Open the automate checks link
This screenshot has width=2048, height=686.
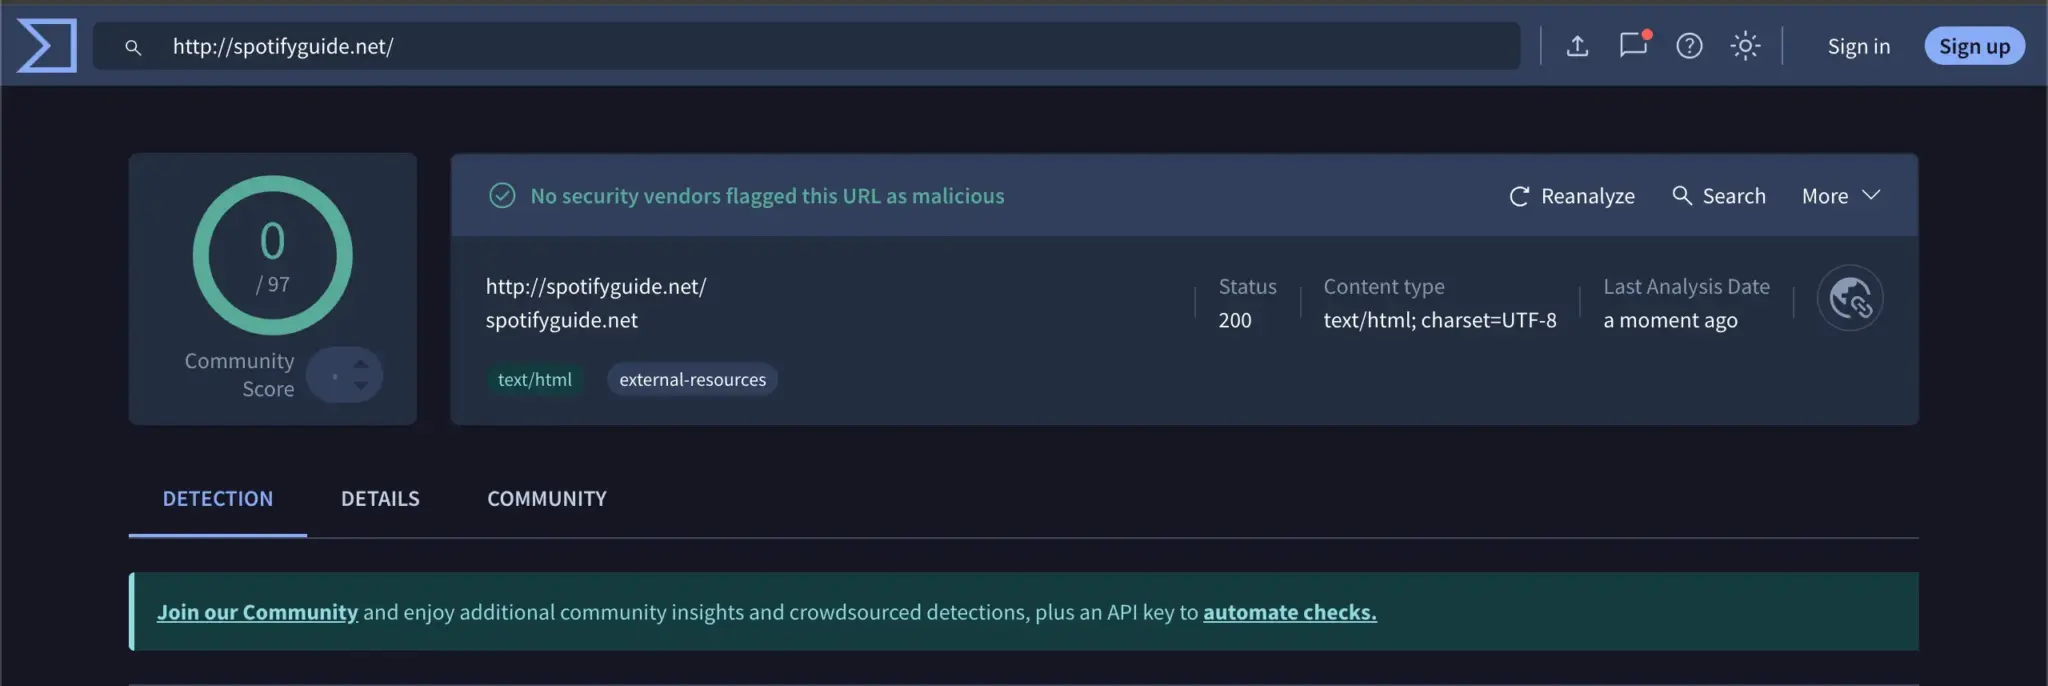click(1290, 612)
